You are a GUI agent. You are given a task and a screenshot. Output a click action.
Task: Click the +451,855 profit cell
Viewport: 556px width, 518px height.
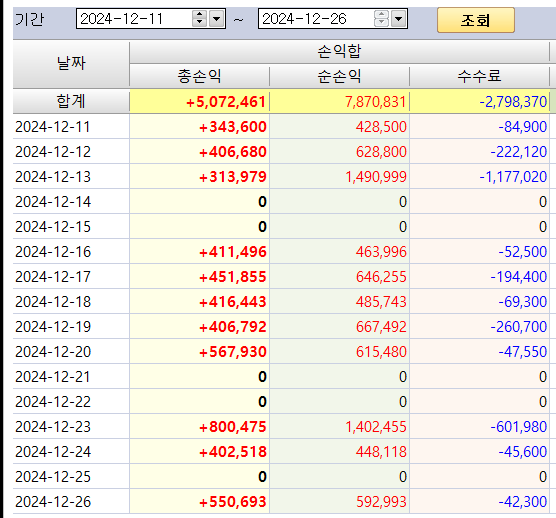click(200, 277)
